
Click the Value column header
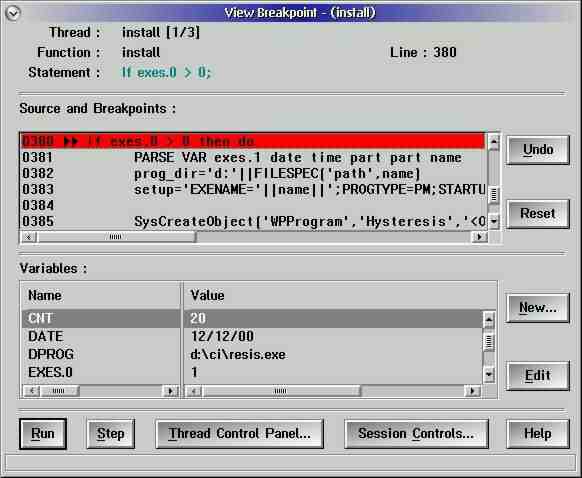point(207,295)
